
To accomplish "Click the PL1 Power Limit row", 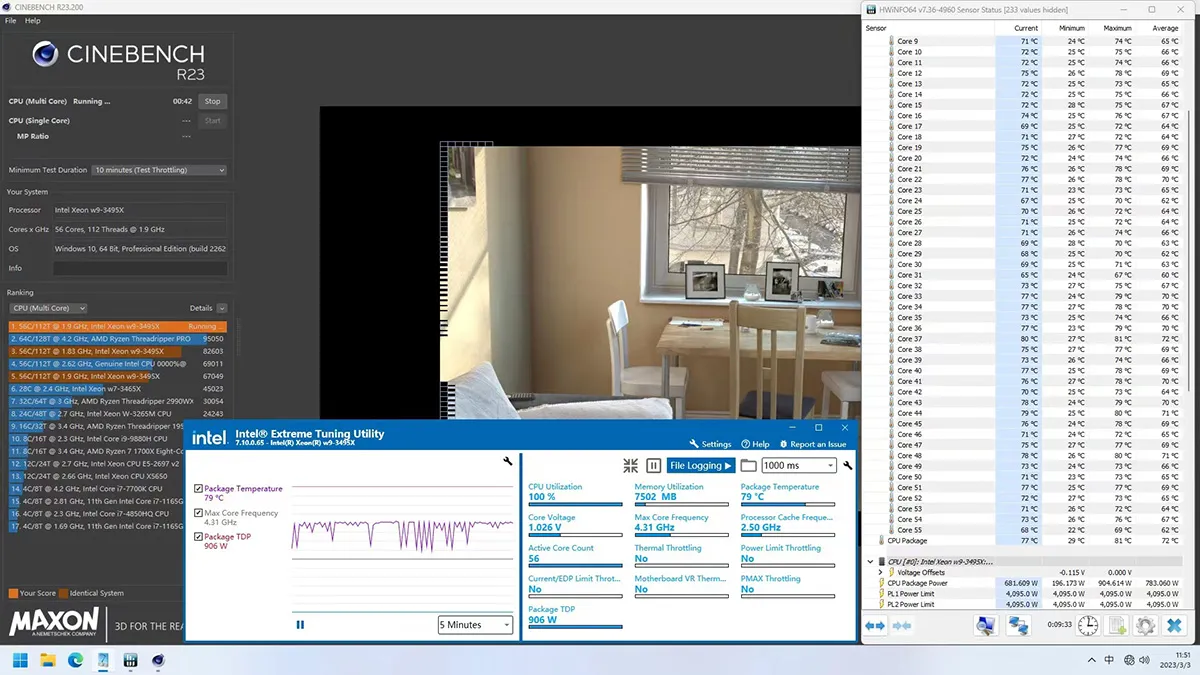I will (1024, 594).
